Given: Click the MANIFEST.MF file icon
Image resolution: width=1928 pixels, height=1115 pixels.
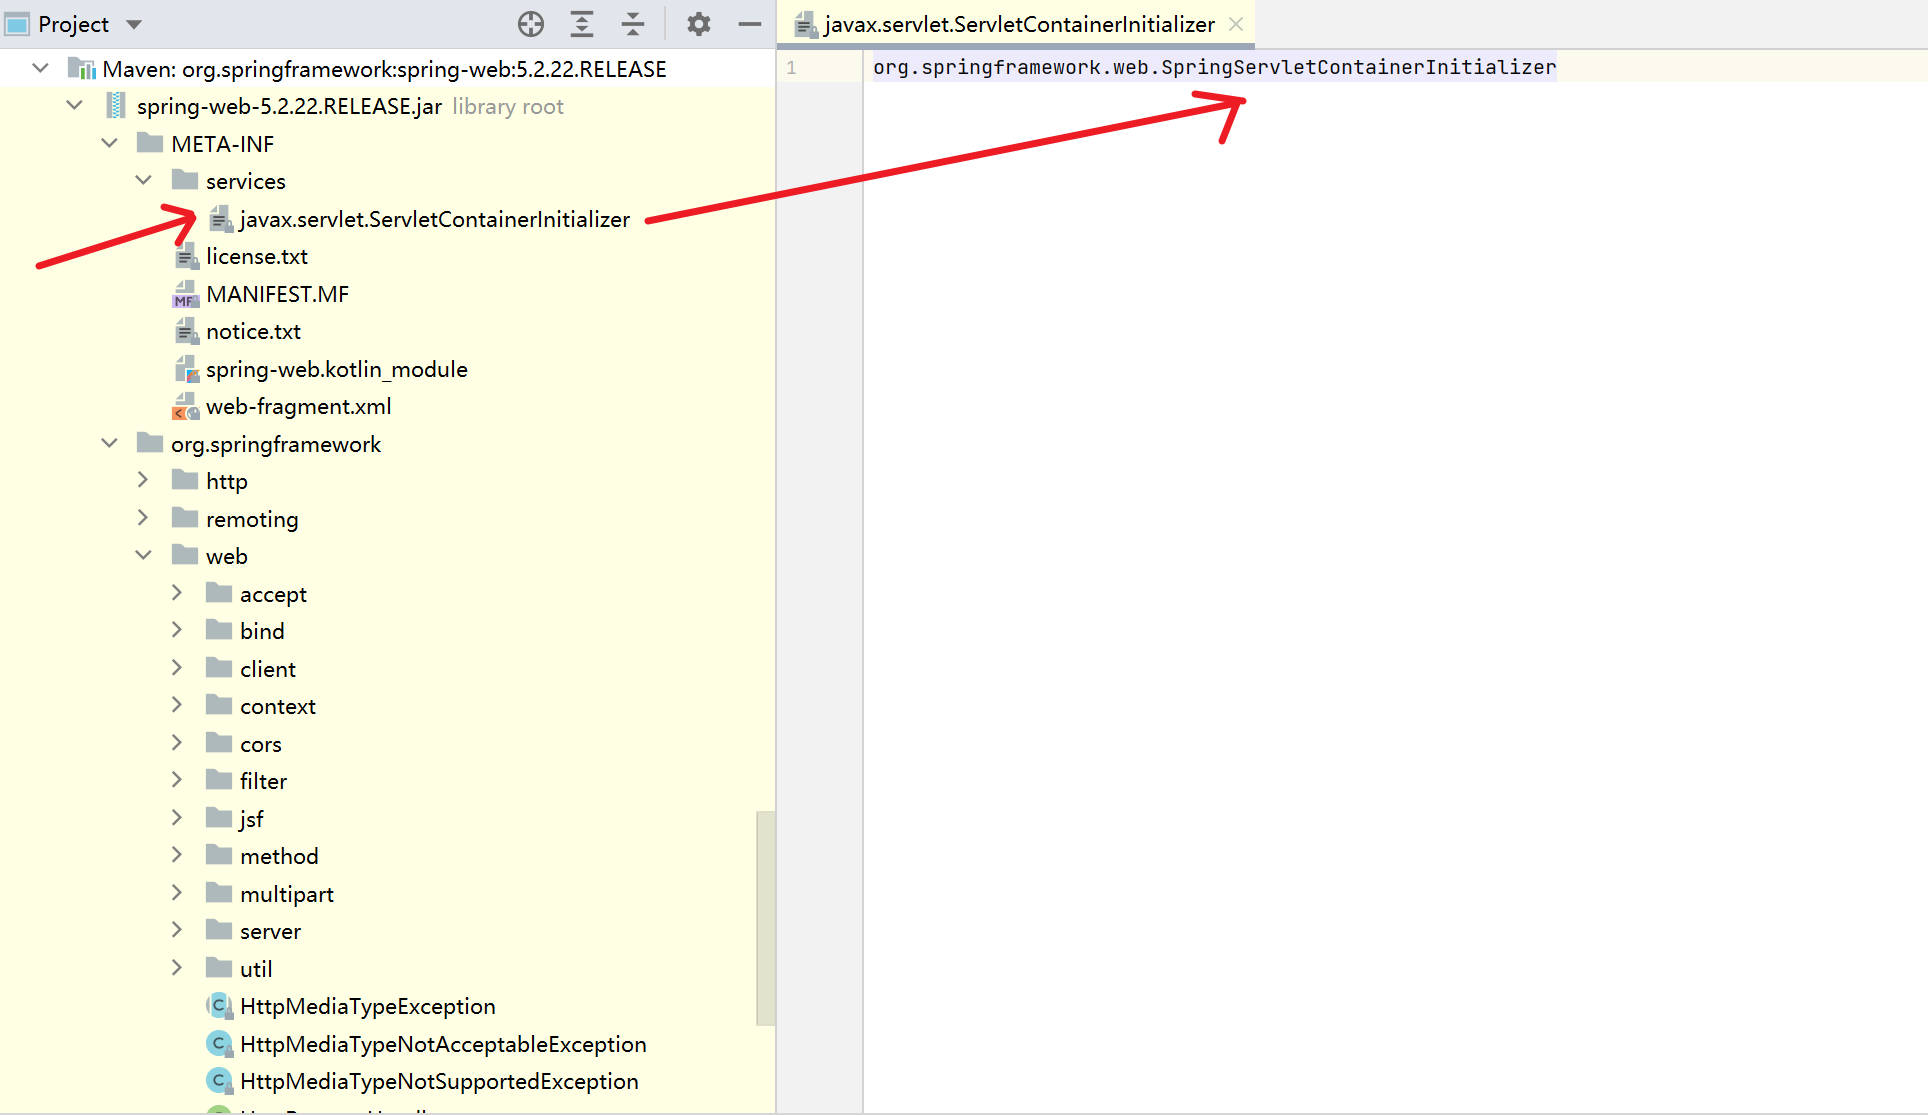Looking at the screenshot, I should pyautogui.click(x=186, y=294).
